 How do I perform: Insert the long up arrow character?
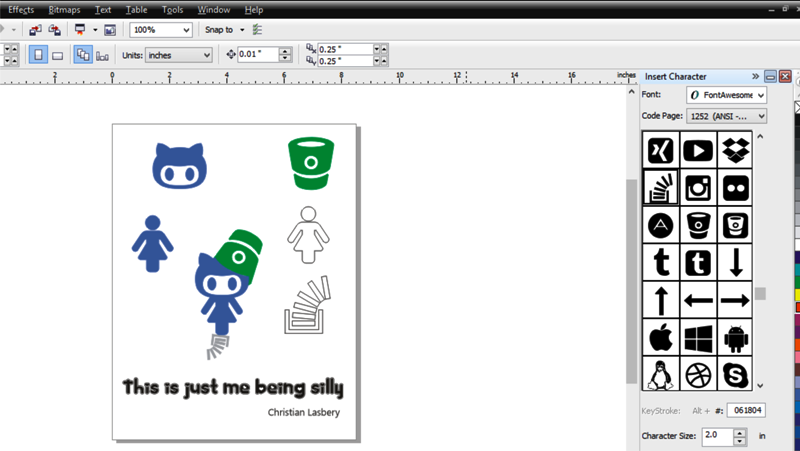pyautogui.click(x=661, y=300)
